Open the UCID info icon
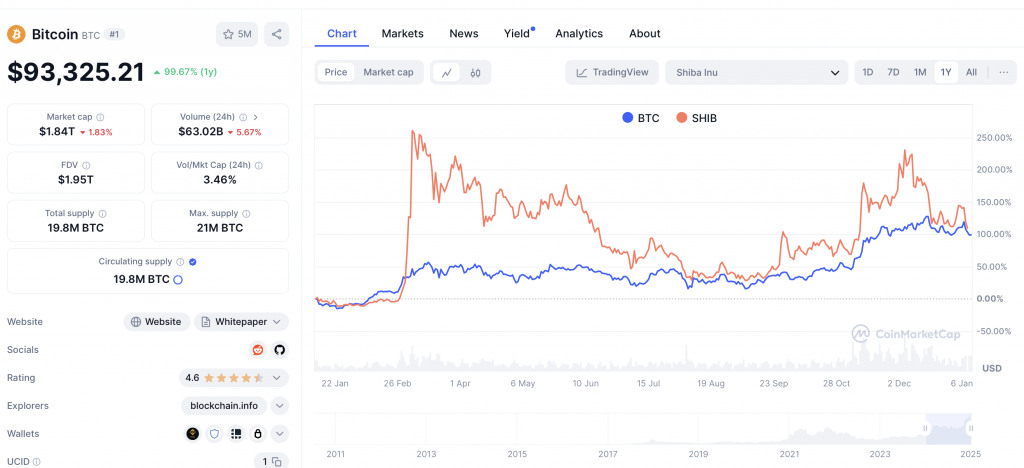 click(x=36, y=461)
